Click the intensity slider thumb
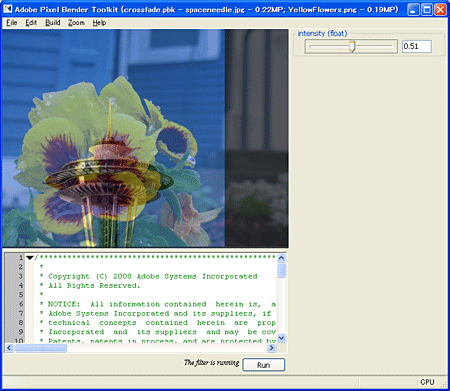450x391 pixels. point(352,46)
